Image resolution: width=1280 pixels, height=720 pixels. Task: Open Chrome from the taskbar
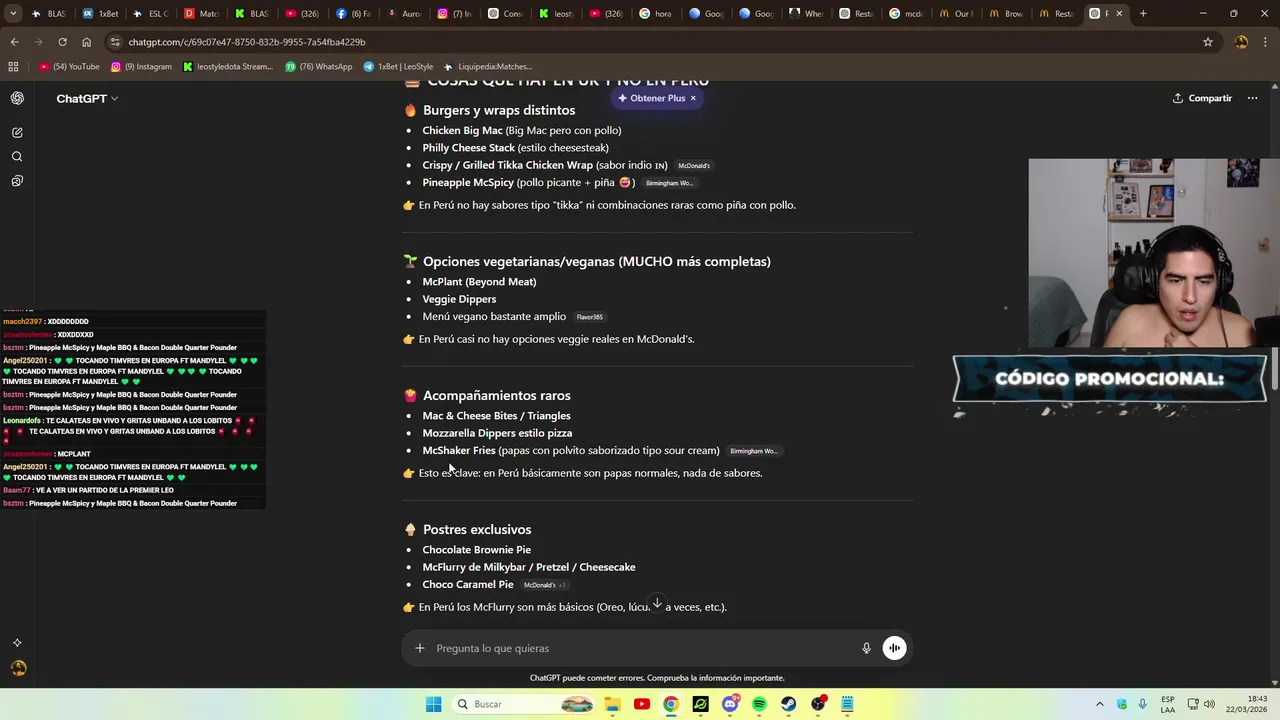671,704
